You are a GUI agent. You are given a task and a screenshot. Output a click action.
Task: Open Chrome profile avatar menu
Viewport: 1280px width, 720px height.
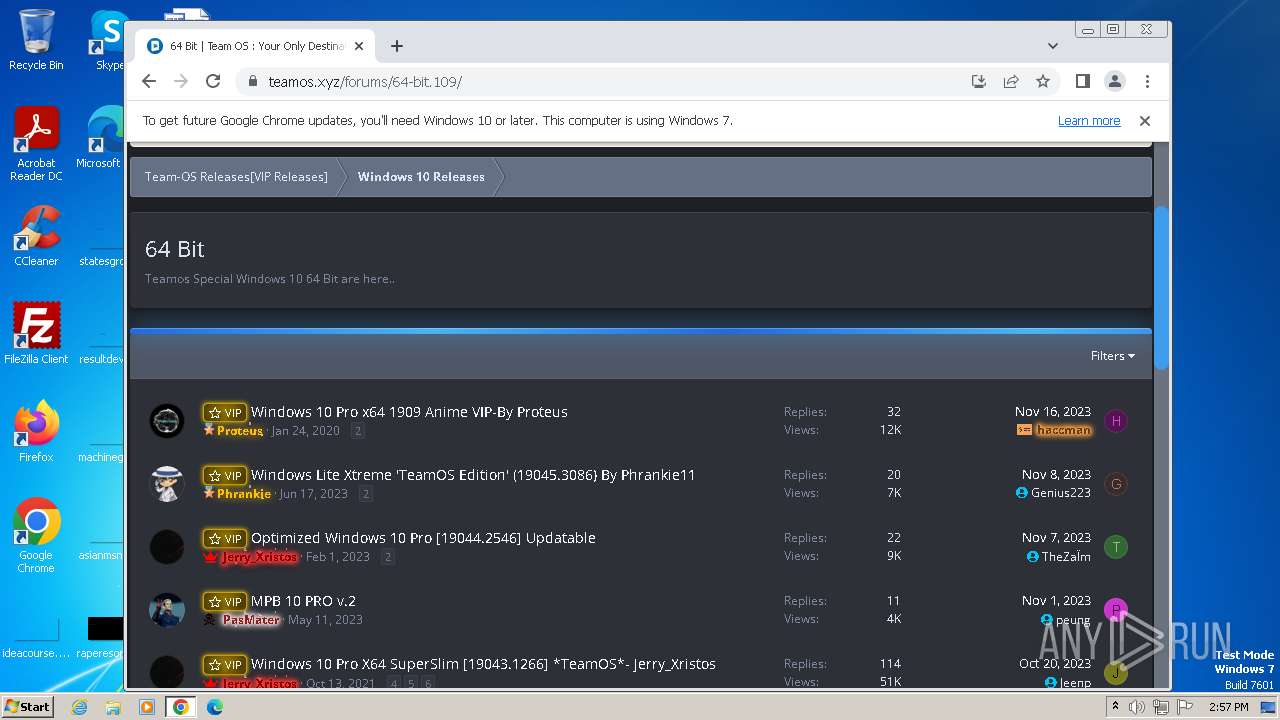(x=1115, y=81)
